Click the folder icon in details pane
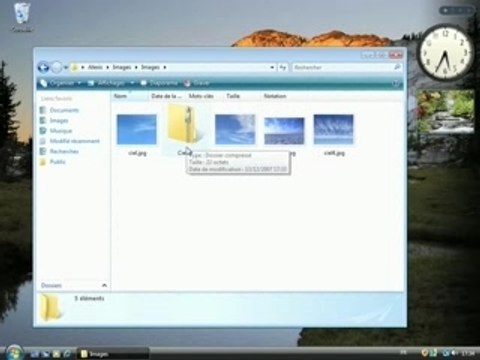 tap(51, 307)
